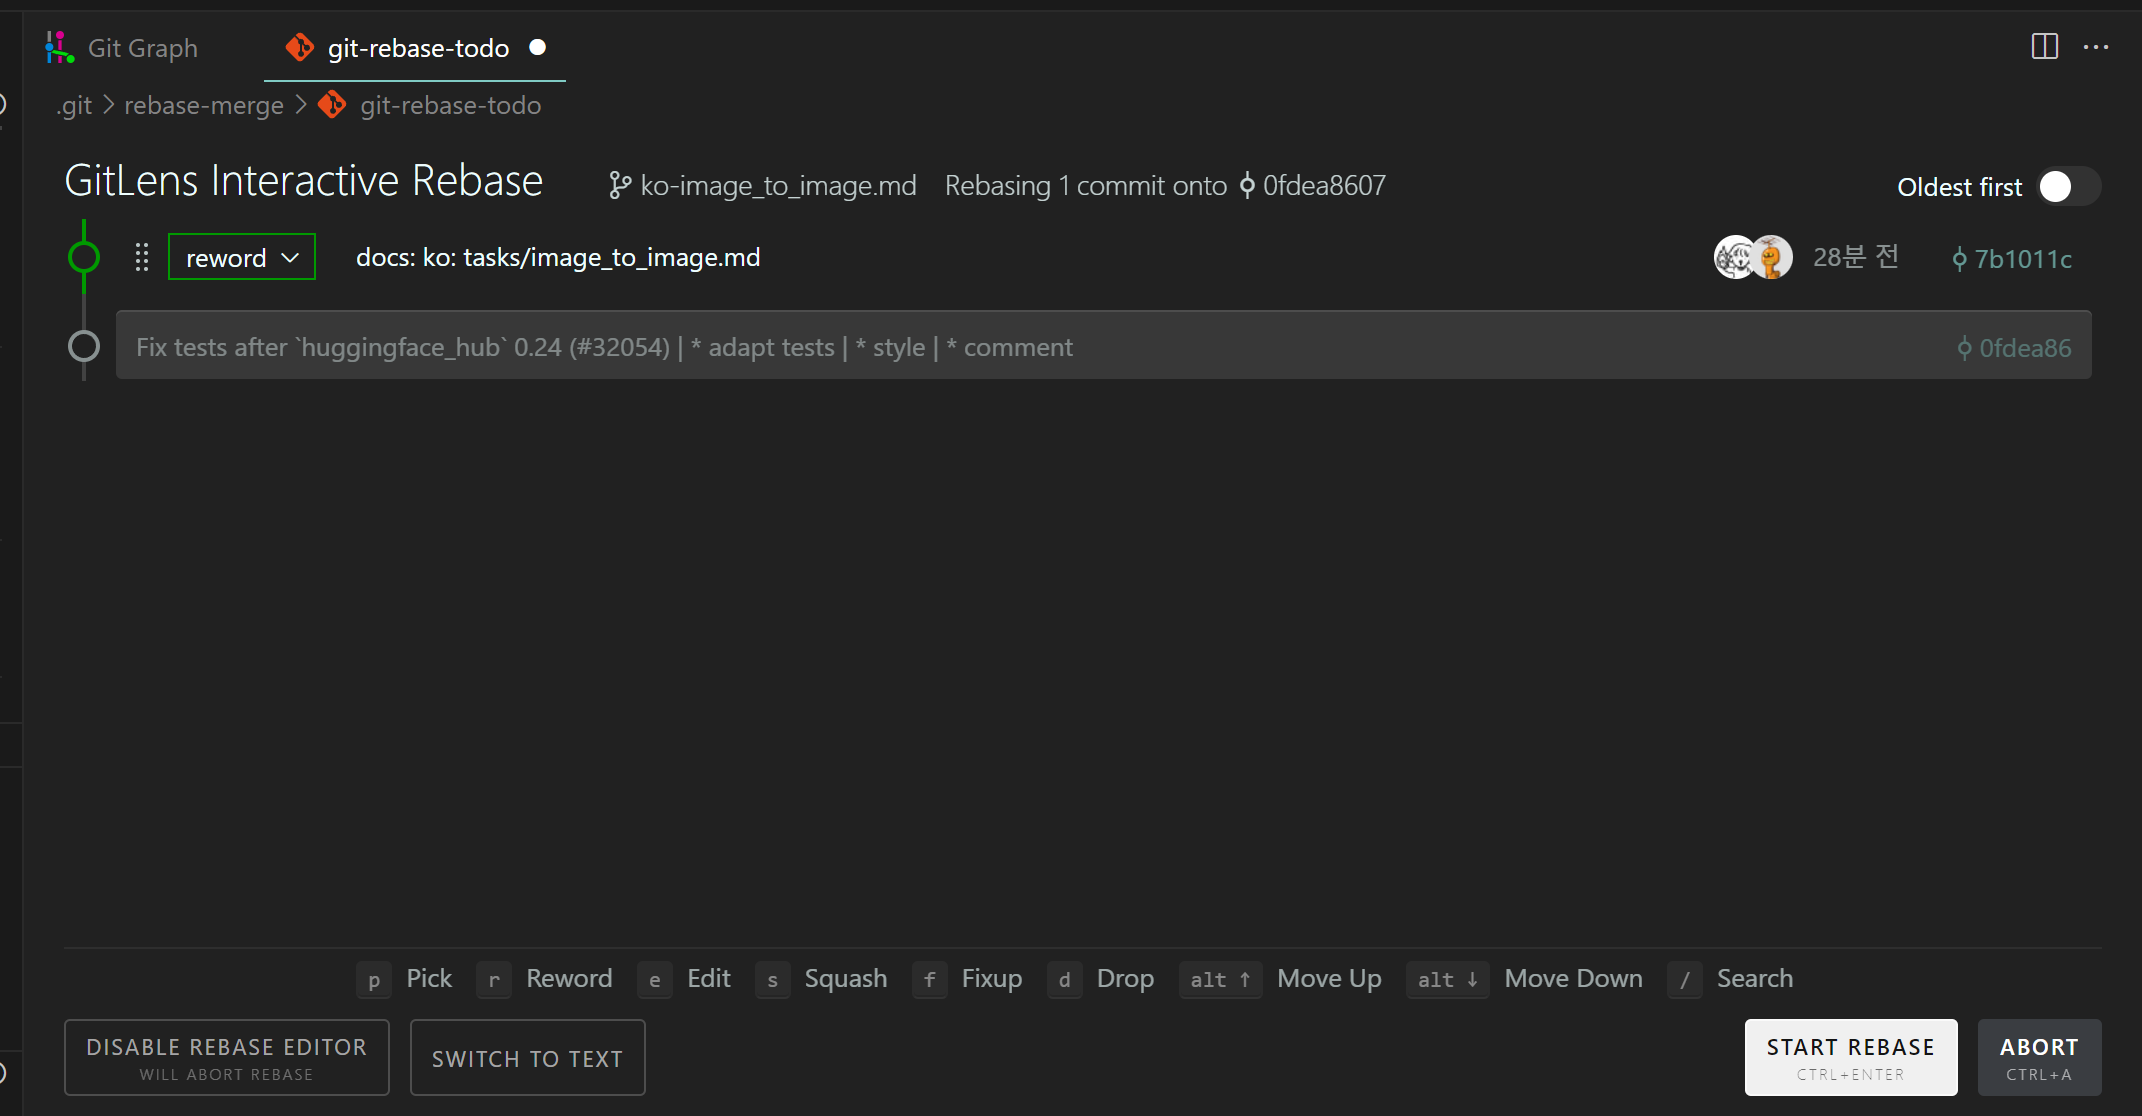
Task: Click the branch icon beside ko-image_to_image.md
Action: [620, 186]
